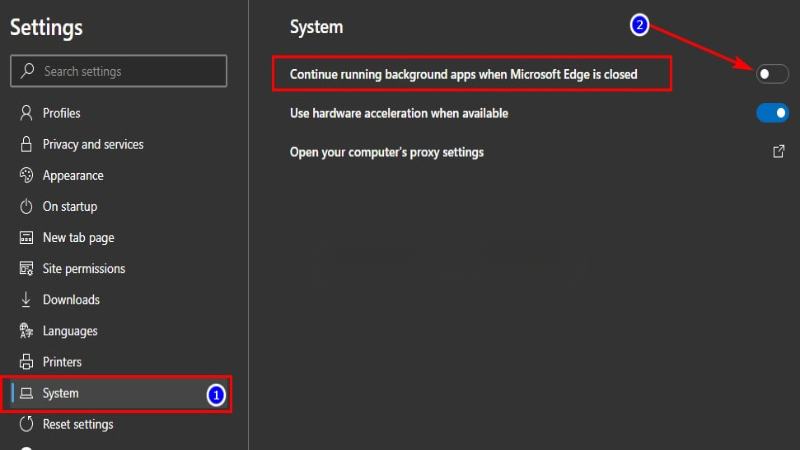Click the proxy settings external link icon

(x=779, y=152)
